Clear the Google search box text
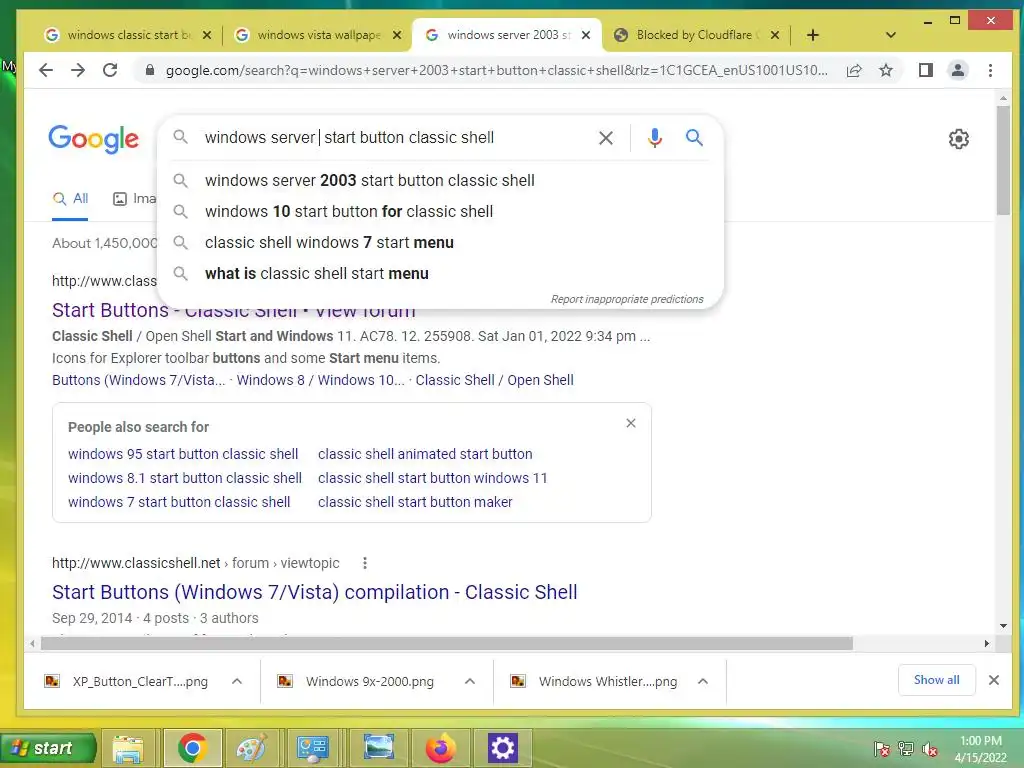Viewport: 1024px width, 768px height. tap(605, 138)
